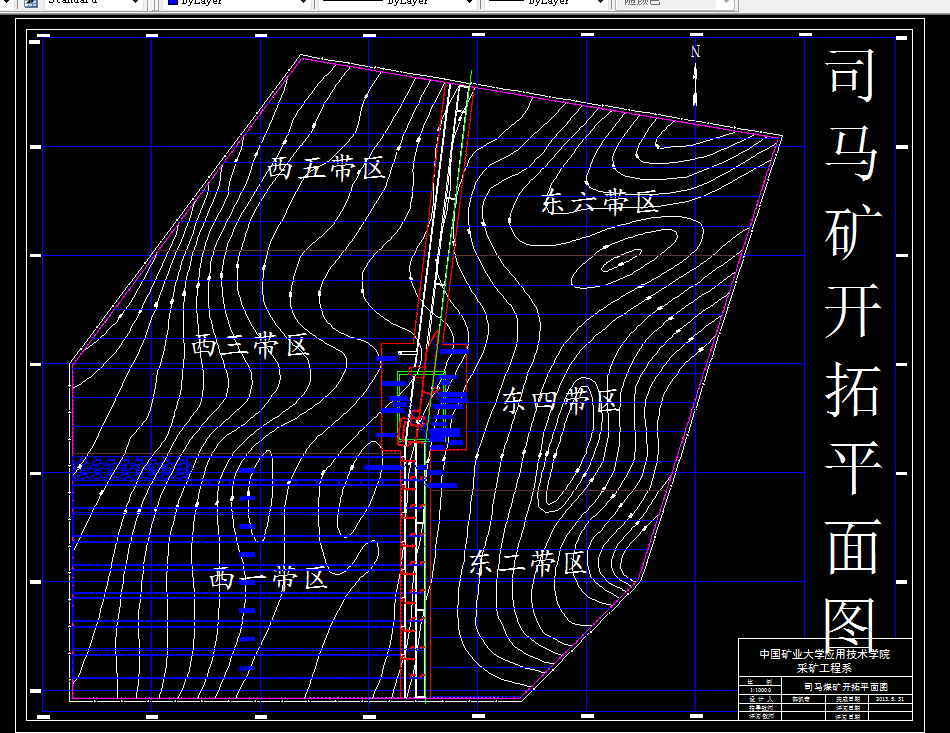This screenshot has height=733, width=950.
Task: Select the 中国矿业大学应用技术学院 title block text
Action: coord(825,654)
